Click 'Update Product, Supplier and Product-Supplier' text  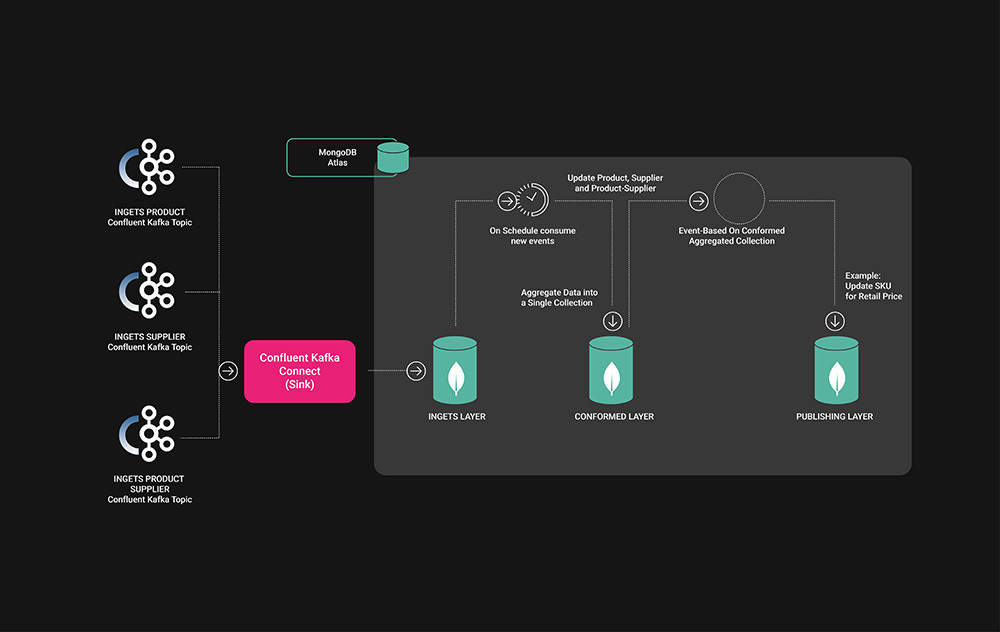pos(615,183)
